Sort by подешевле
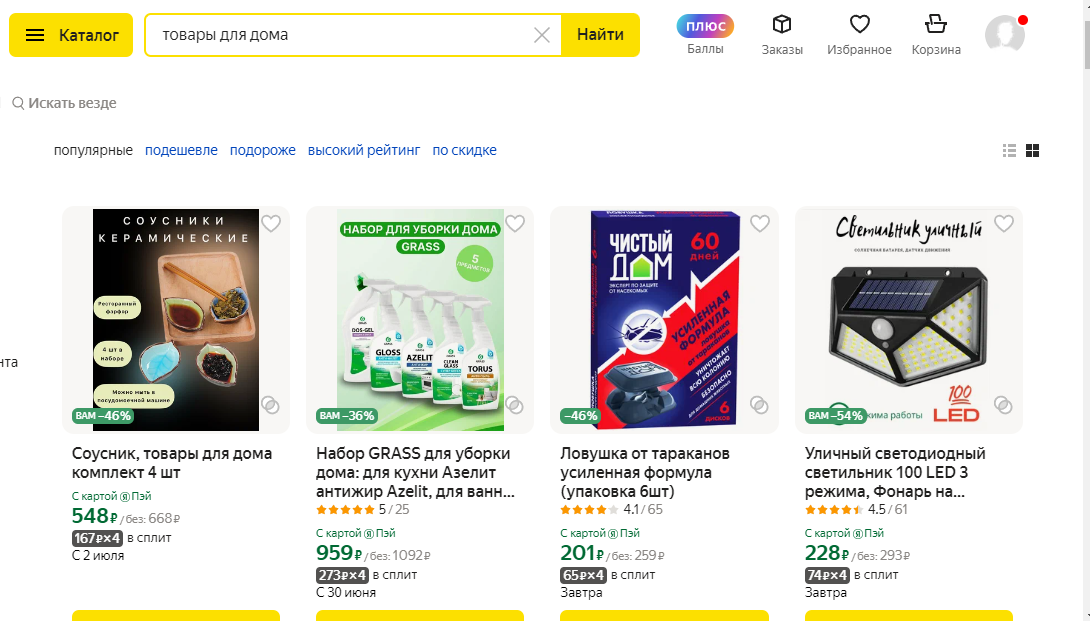This screenshot has width=1090, height=621. pos(181,150)
